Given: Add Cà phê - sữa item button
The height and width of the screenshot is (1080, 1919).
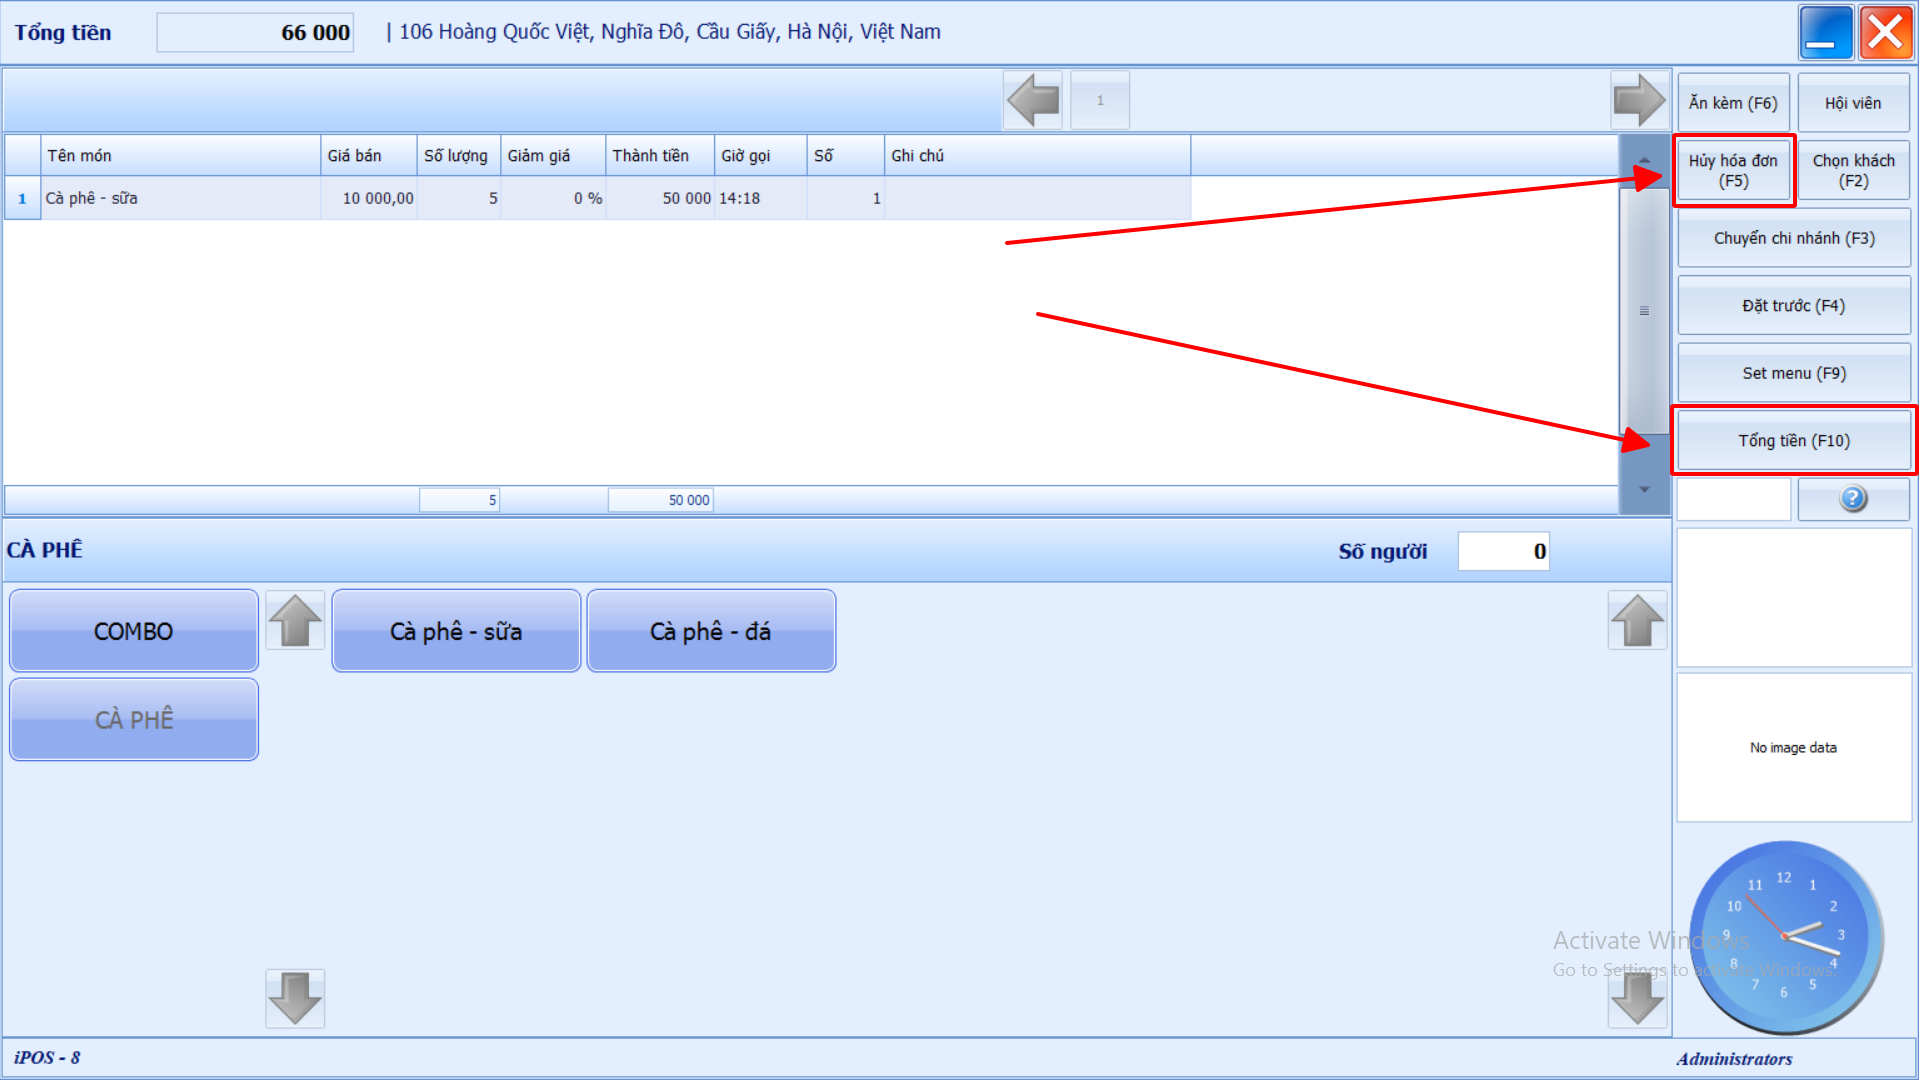Looking at the screenshot, I should click(x=456, y=631).
